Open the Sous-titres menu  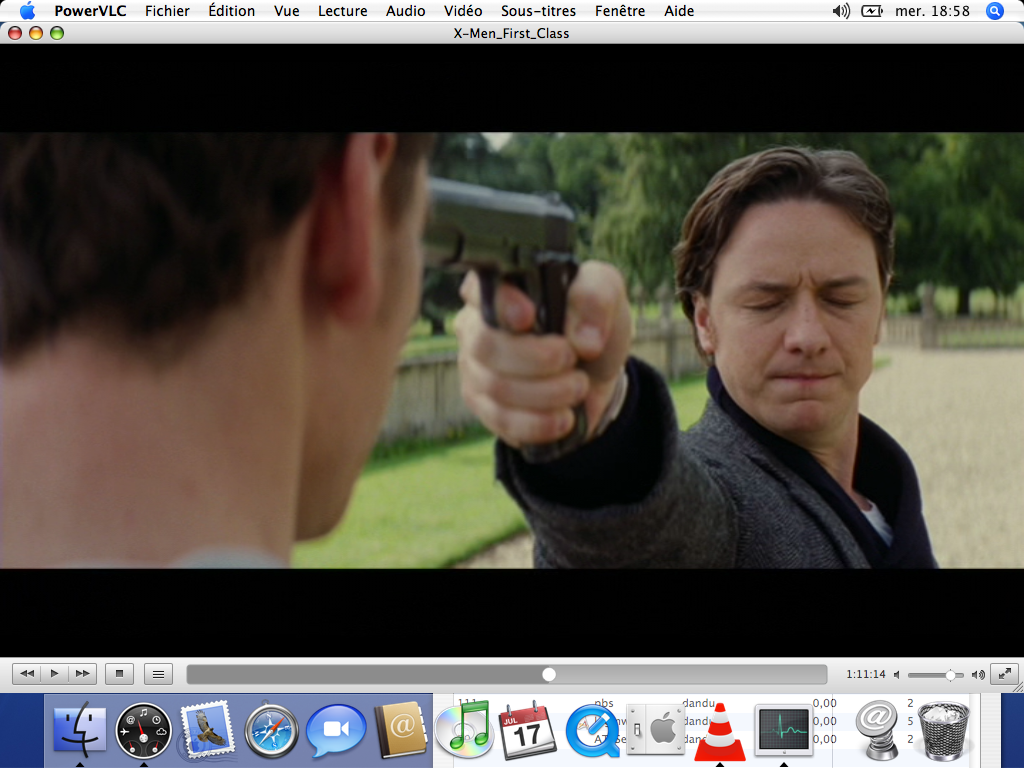[539, 11]
